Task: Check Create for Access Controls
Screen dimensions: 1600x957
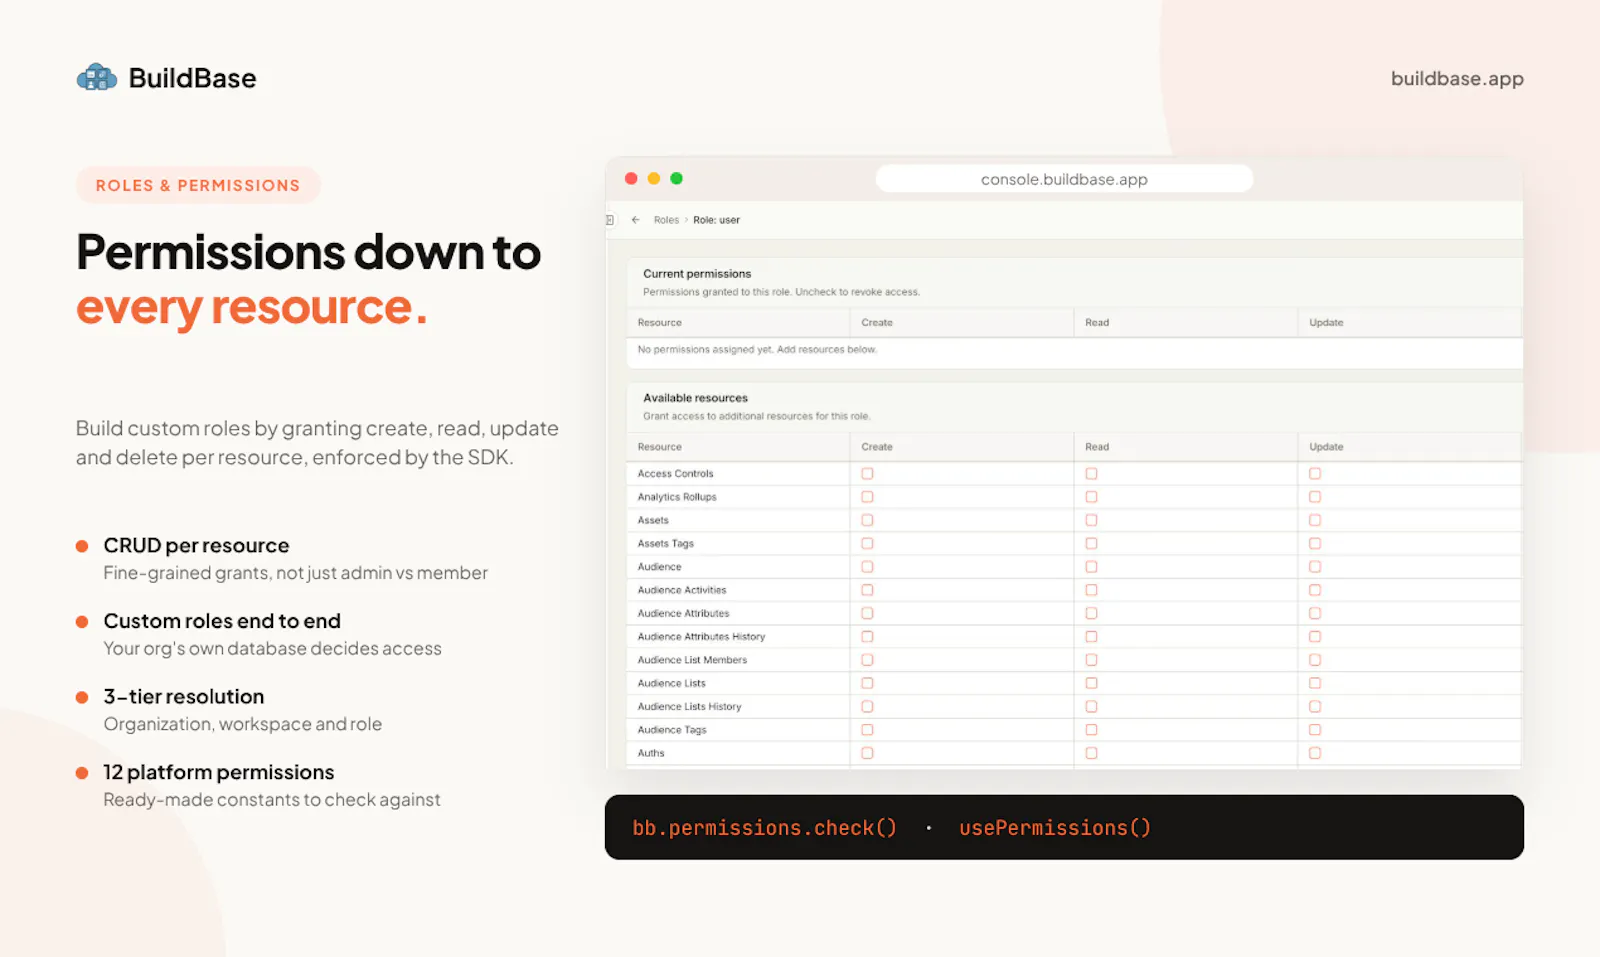Action: click(x=867, y=474)
